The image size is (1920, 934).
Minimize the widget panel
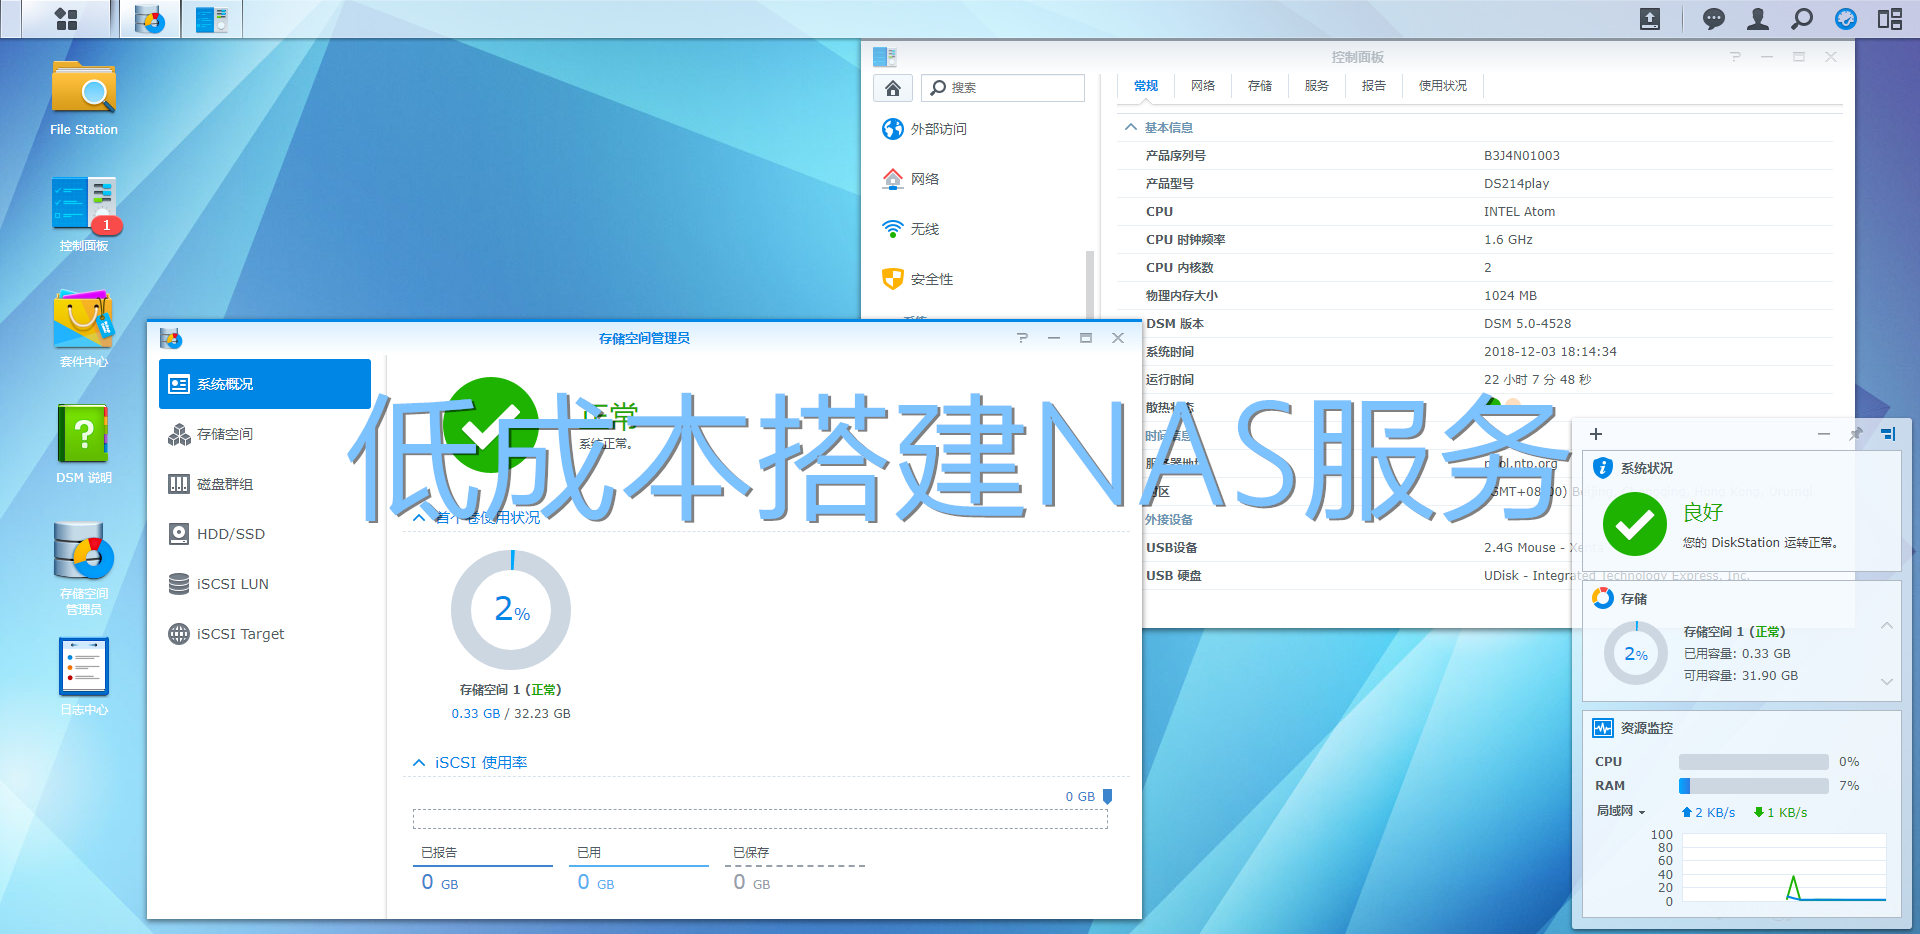click(1824, 434)
